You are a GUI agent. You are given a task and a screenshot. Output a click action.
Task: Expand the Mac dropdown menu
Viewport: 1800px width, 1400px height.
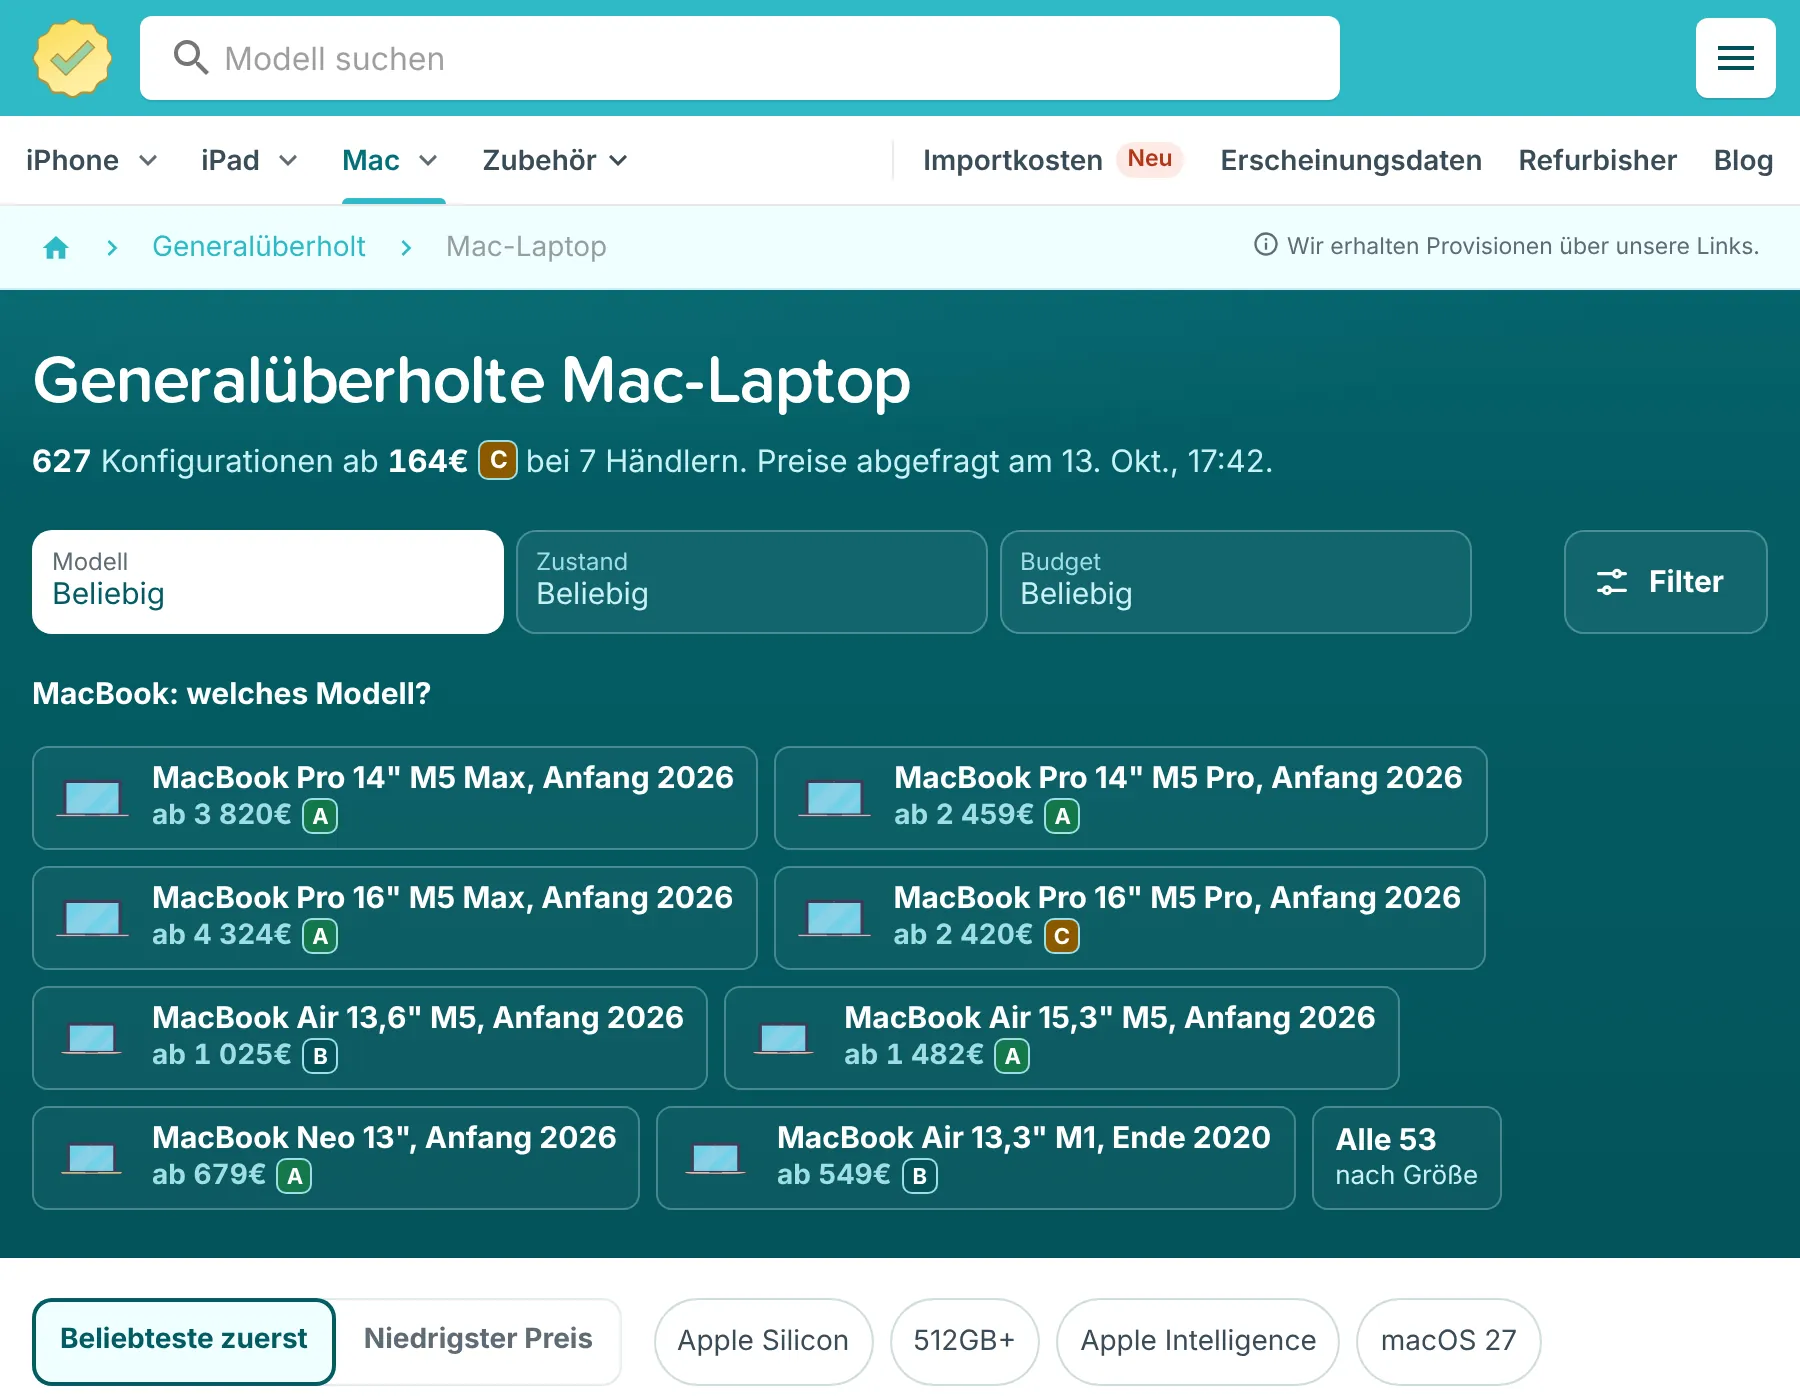(390, 160)
